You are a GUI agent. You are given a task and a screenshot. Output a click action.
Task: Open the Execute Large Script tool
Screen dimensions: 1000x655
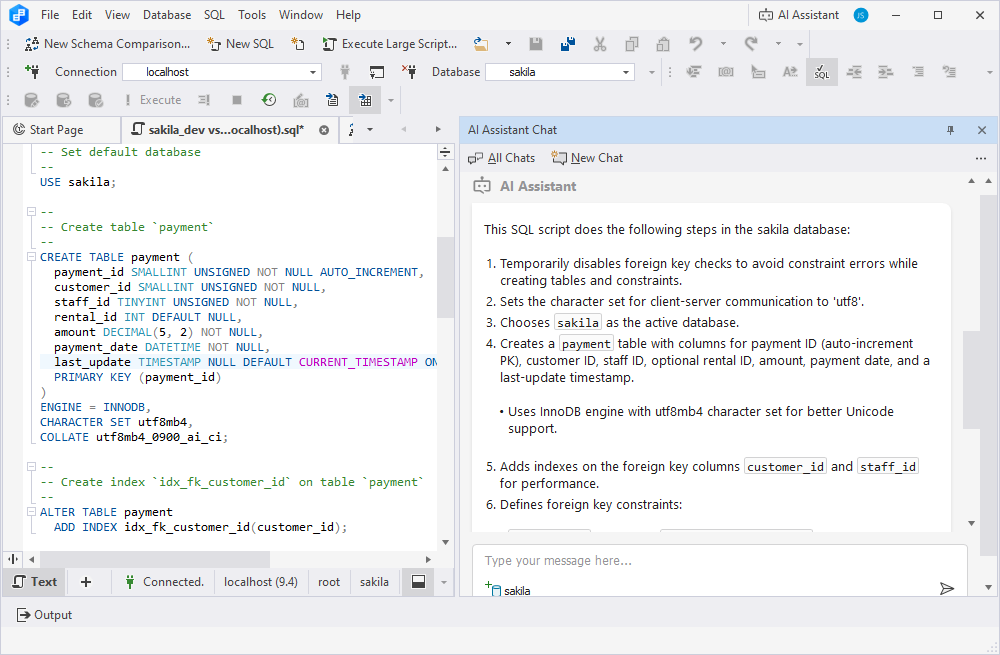[390, 44]
